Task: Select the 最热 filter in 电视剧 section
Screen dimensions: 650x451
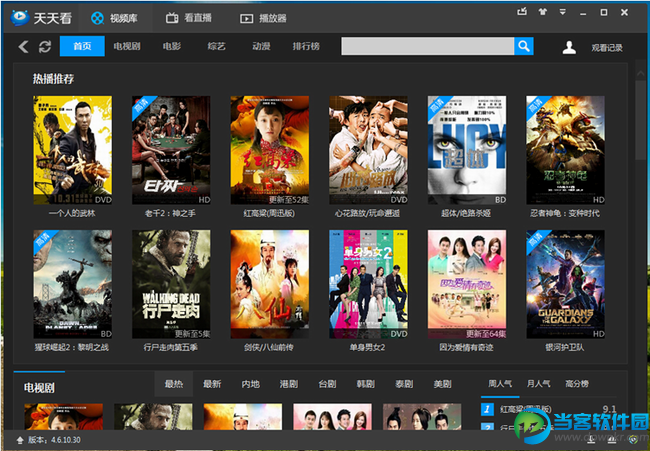Action: tap(174, 384)
